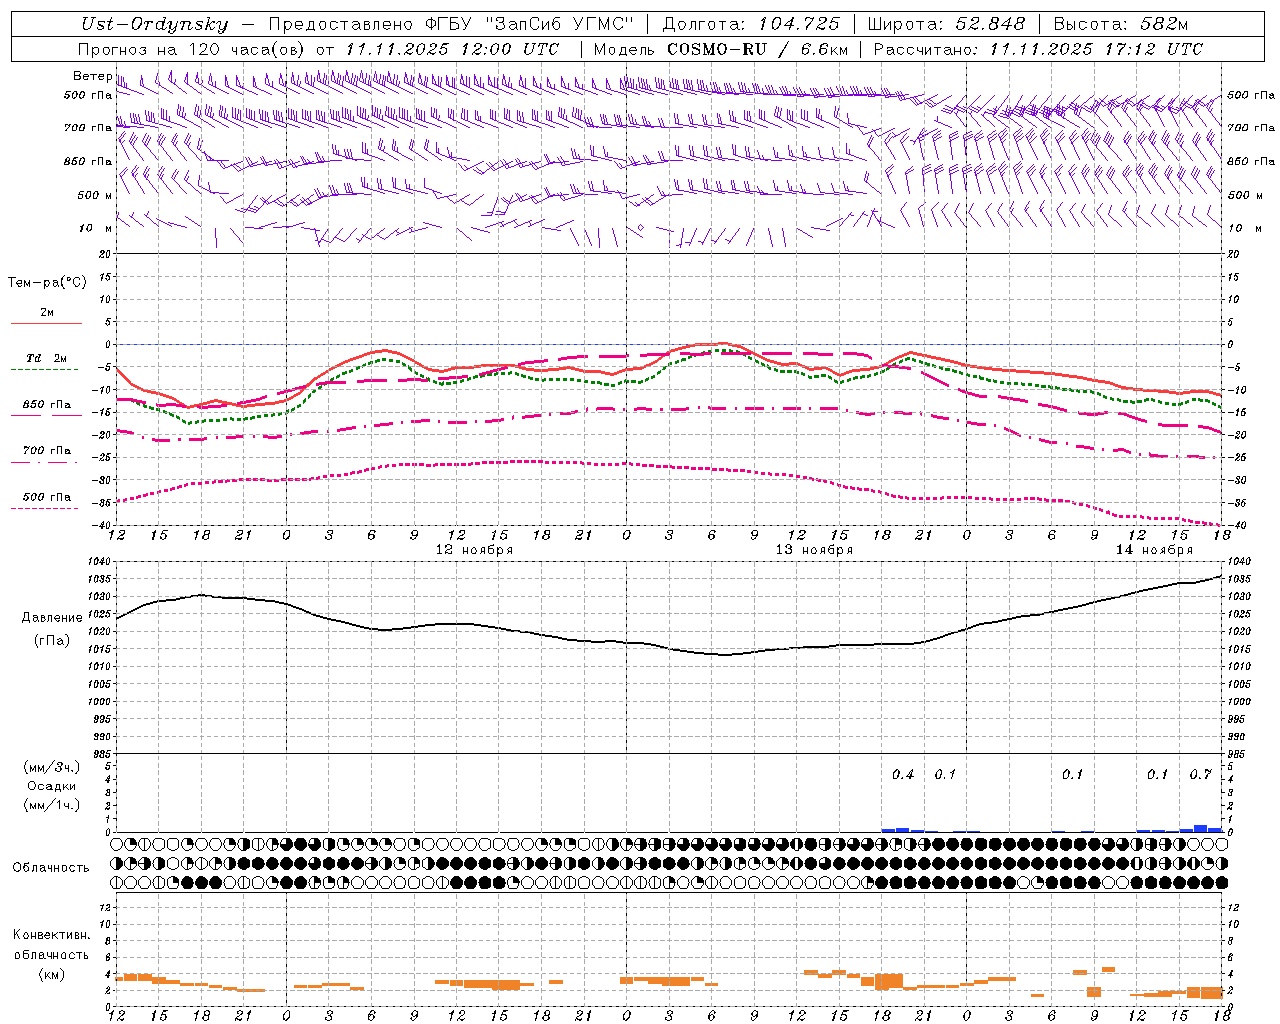Click the '(мм/1ч.)' precipitation unit label
Screen dimensions: 1280x1024
52,805
